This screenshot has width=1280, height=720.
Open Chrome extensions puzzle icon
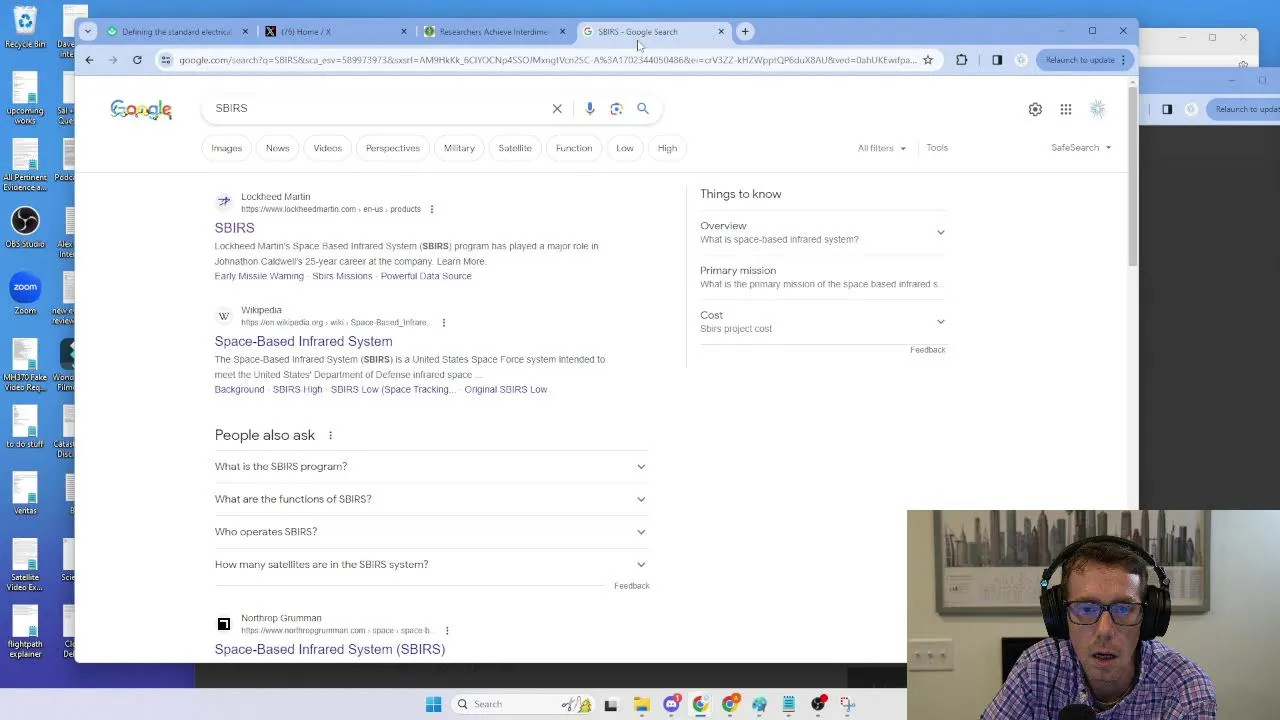point(961,60)
